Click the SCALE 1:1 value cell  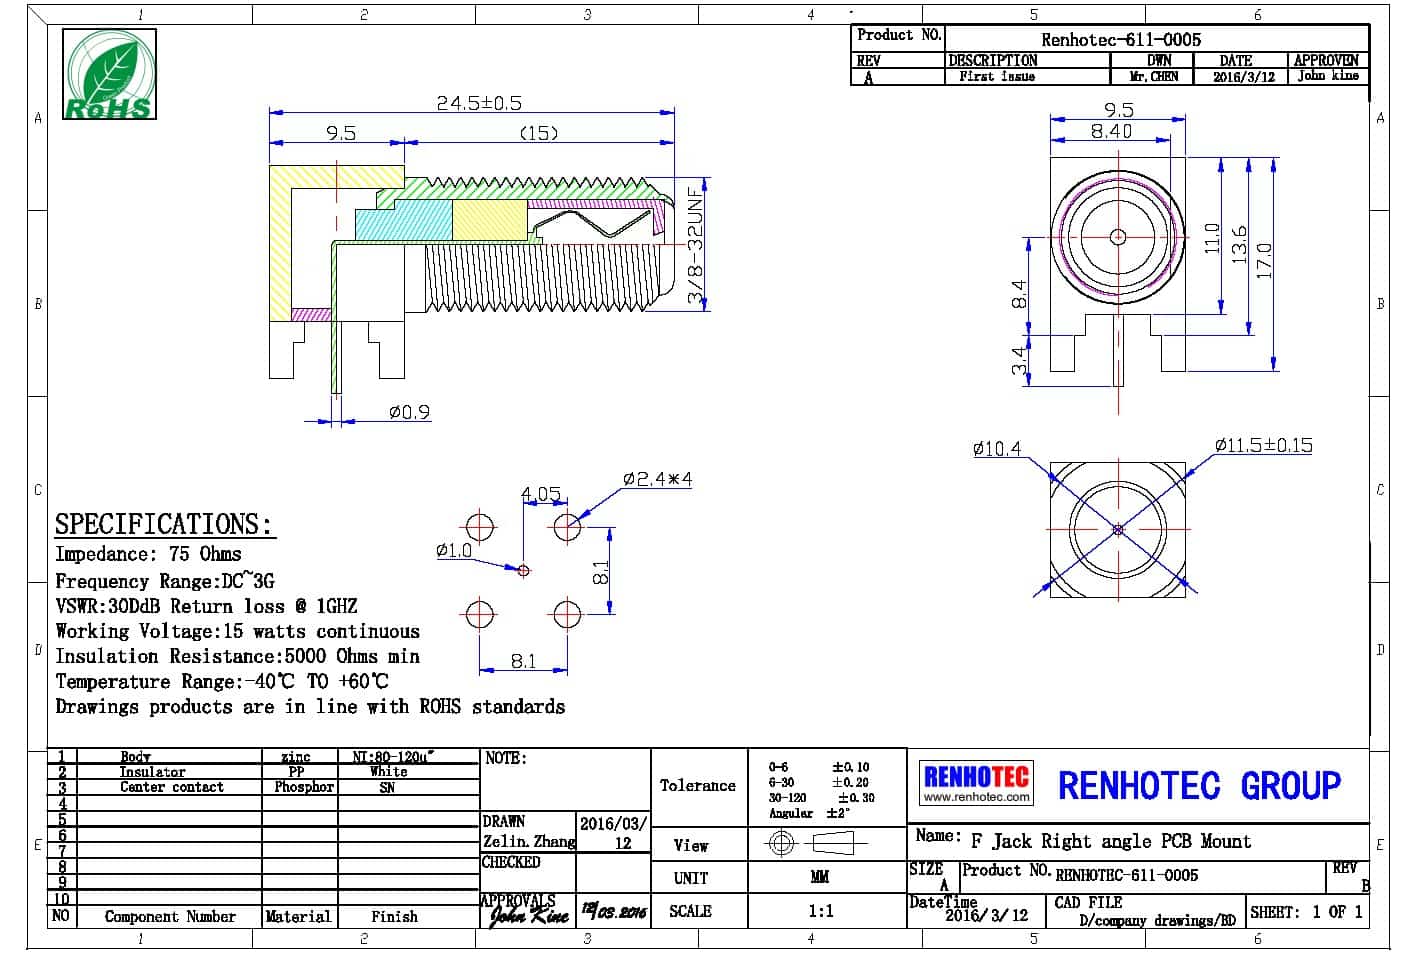pyautogui.click(x=820, y=911)
